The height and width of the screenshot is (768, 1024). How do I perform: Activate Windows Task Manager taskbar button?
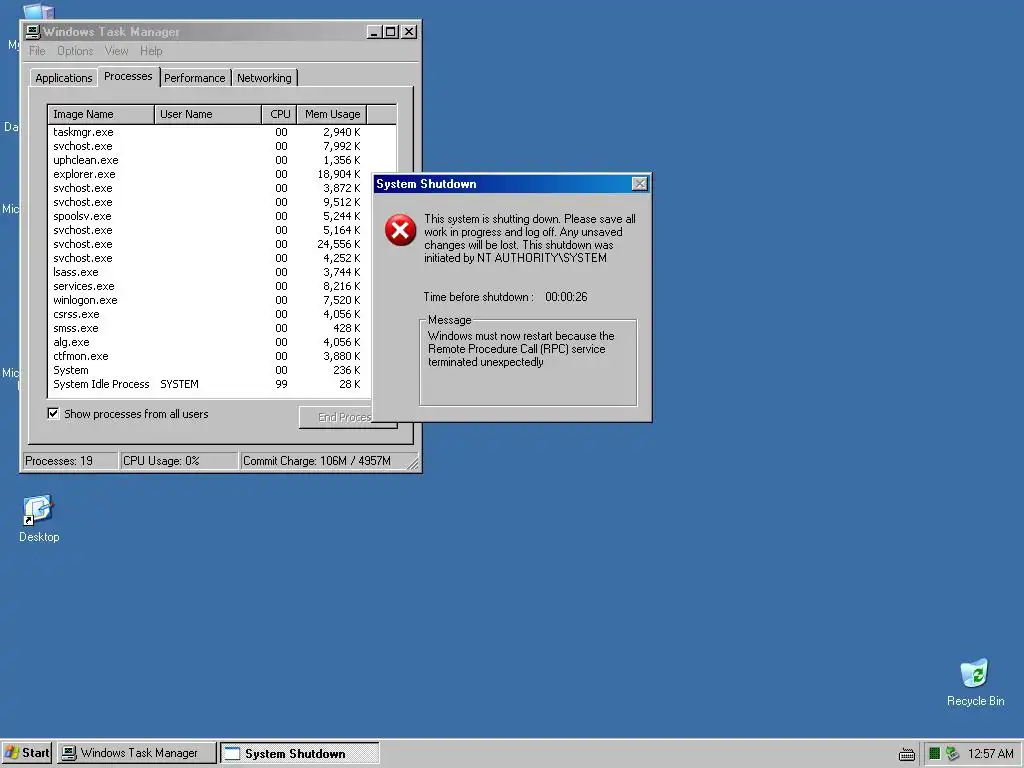(136, 753)
